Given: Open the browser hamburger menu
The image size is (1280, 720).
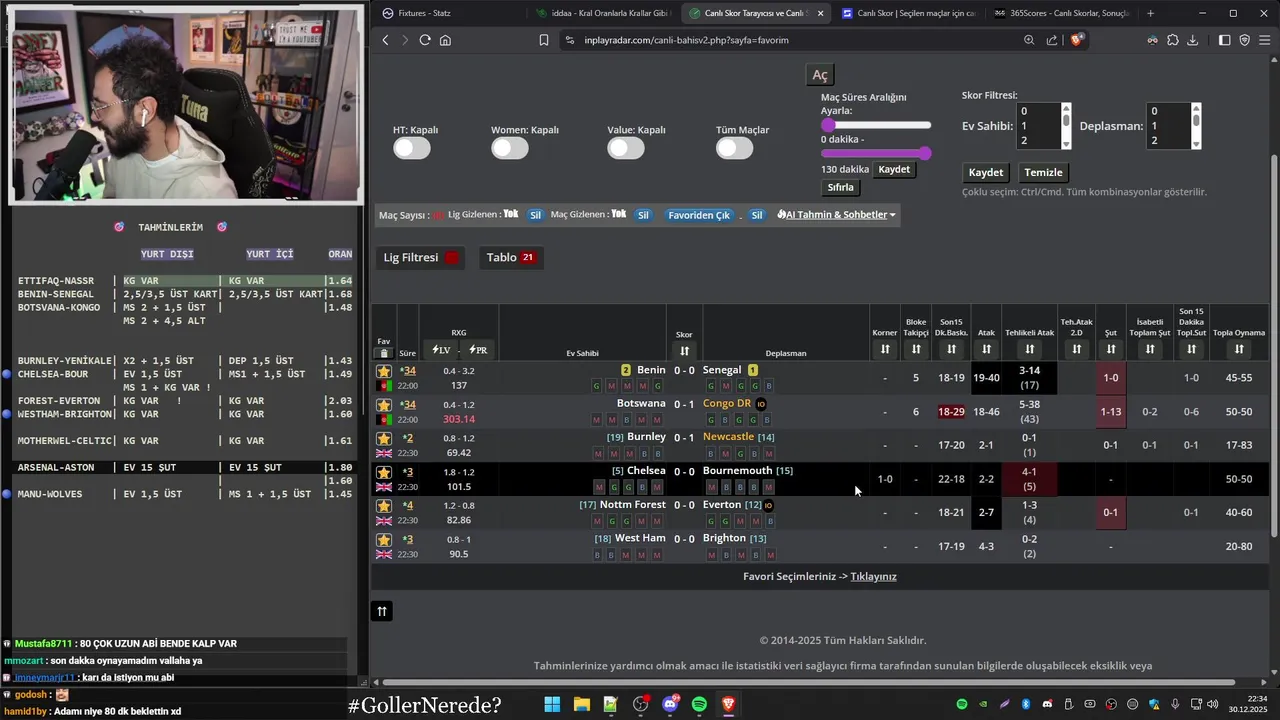Looking at the screenshot, I should pyautogui.click(x=1265, y=40).
